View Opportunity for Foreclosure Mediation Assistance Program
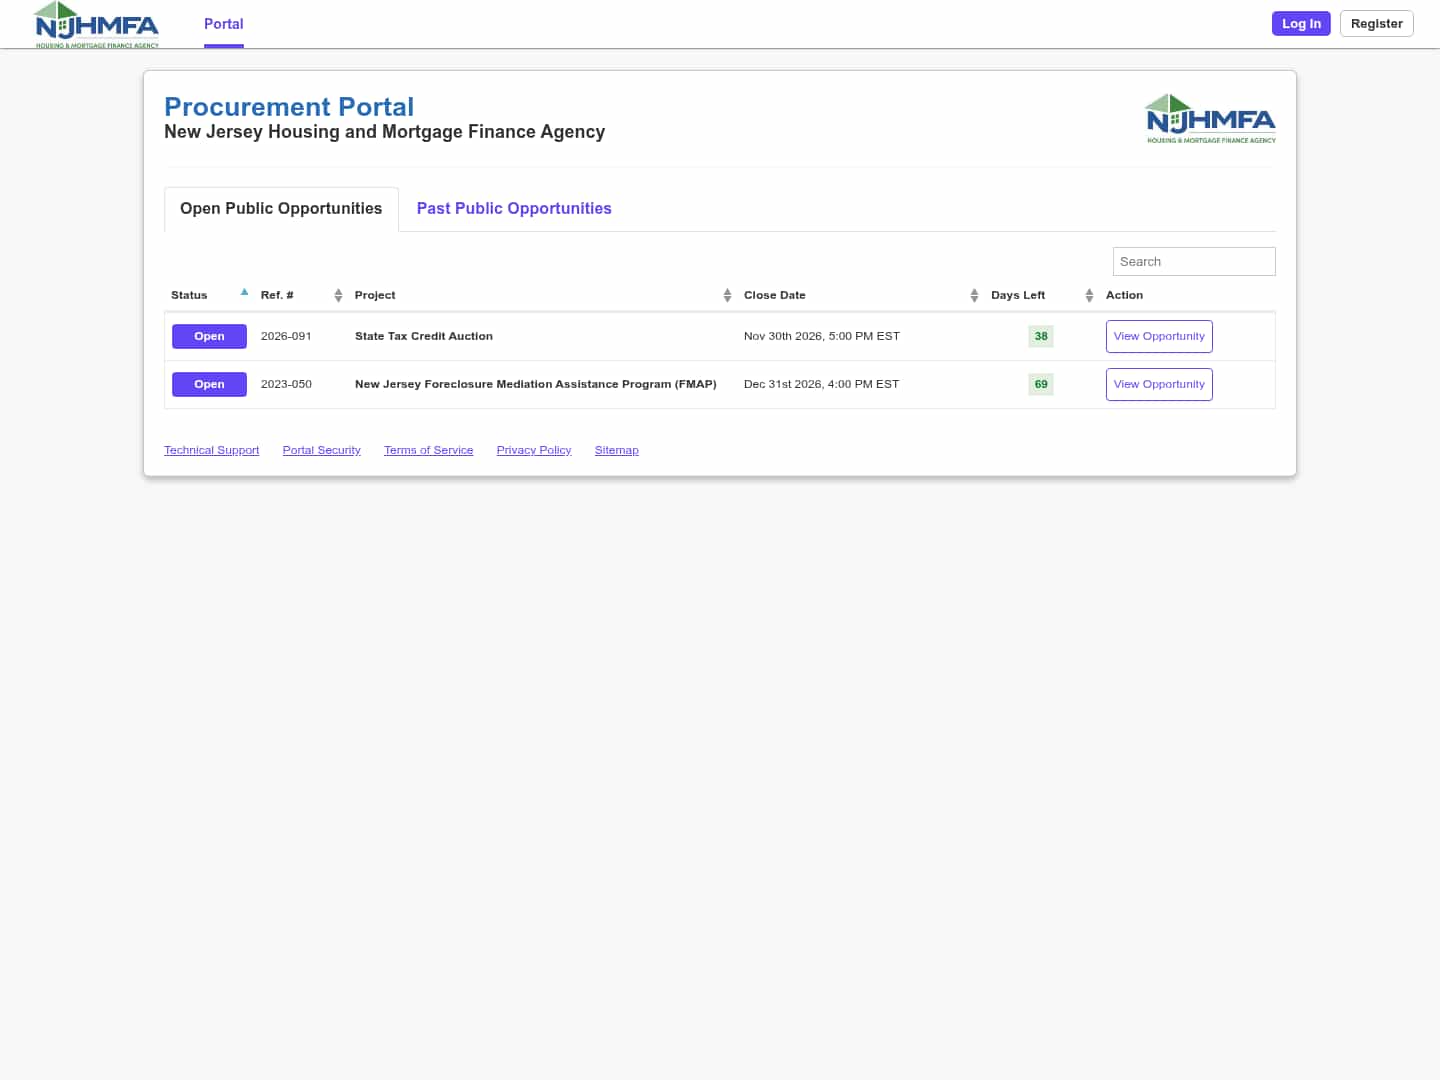 pyautogui.click(x=1159, y=384)
